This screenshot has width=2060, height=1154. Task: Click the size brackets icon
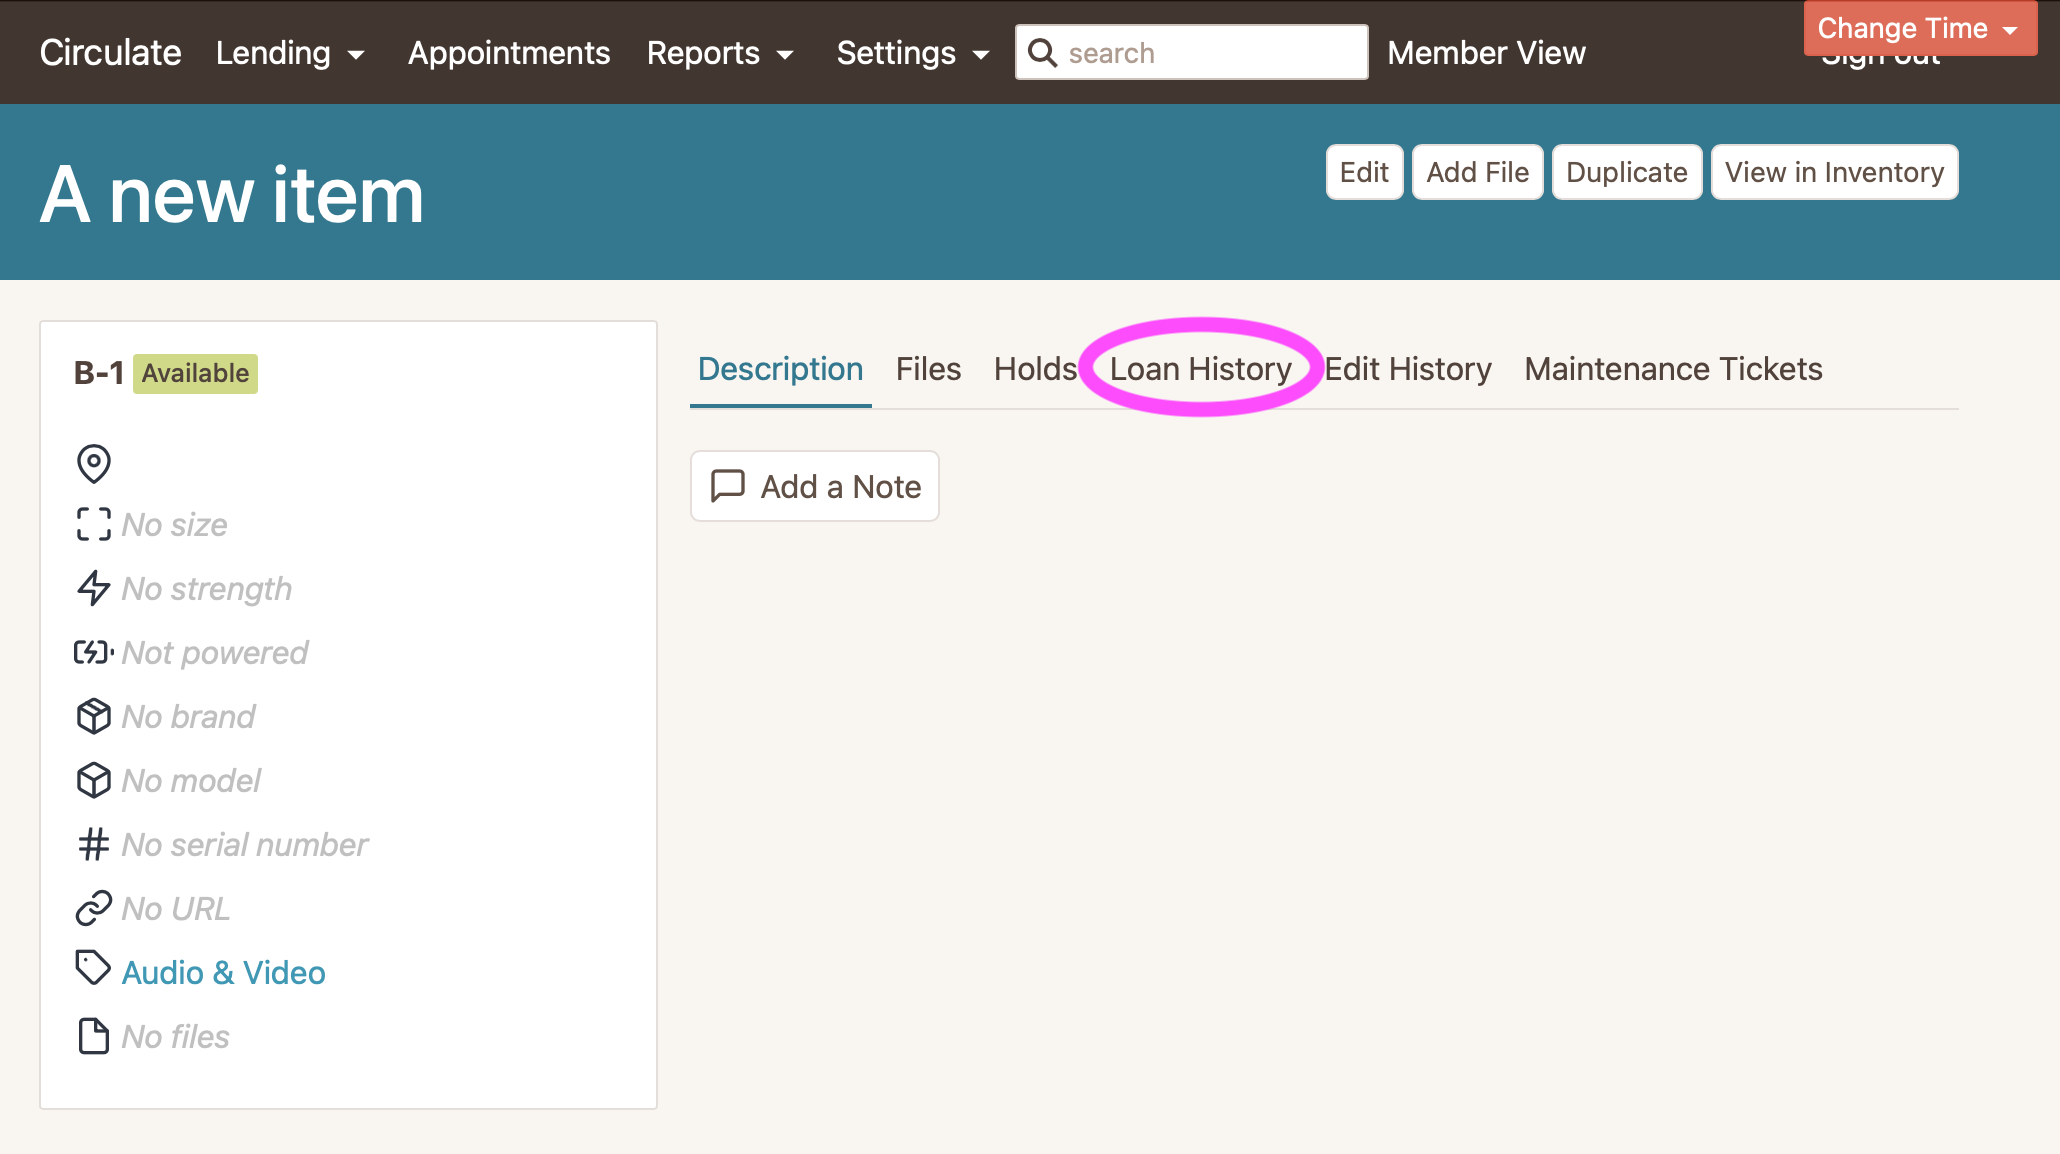[94, 524]
